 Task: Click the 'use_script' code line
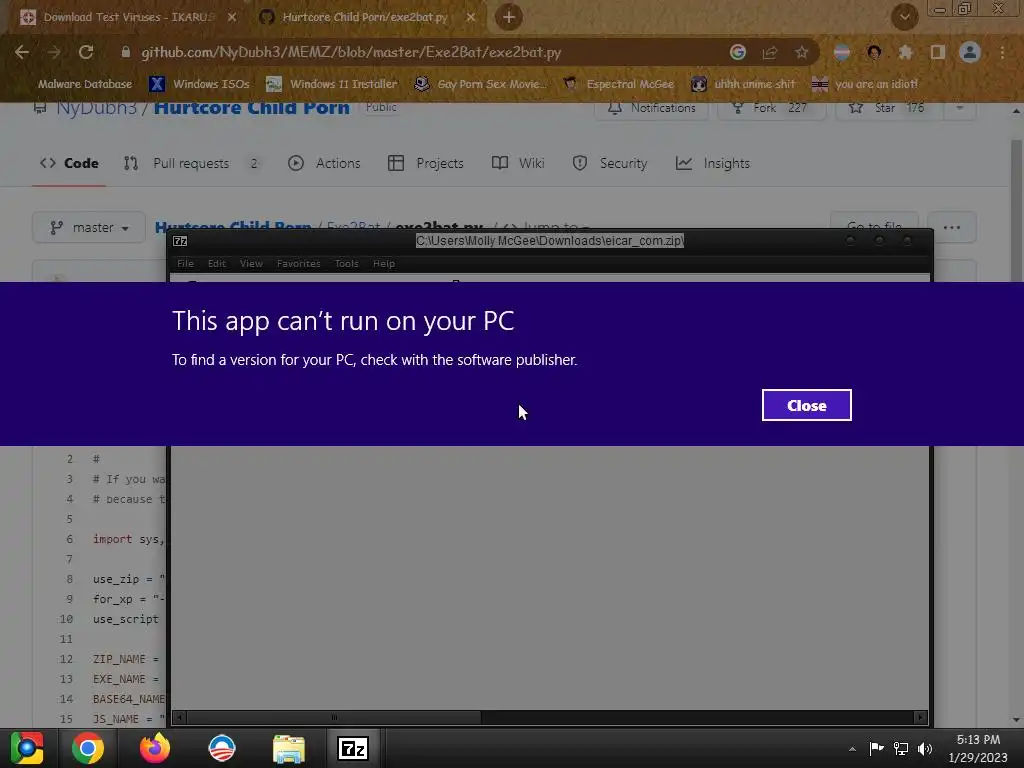[125, 619]
